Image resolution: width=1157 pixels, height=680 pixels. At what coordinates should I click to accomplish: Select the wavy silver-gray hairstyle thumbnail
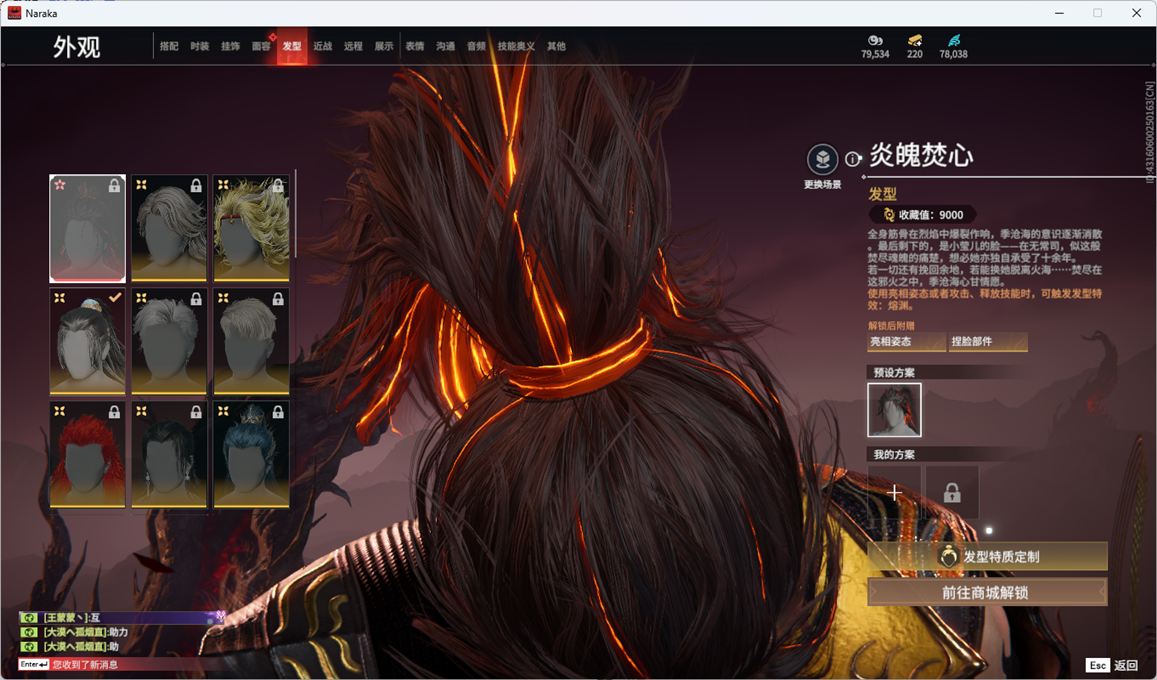pos(169,228)
